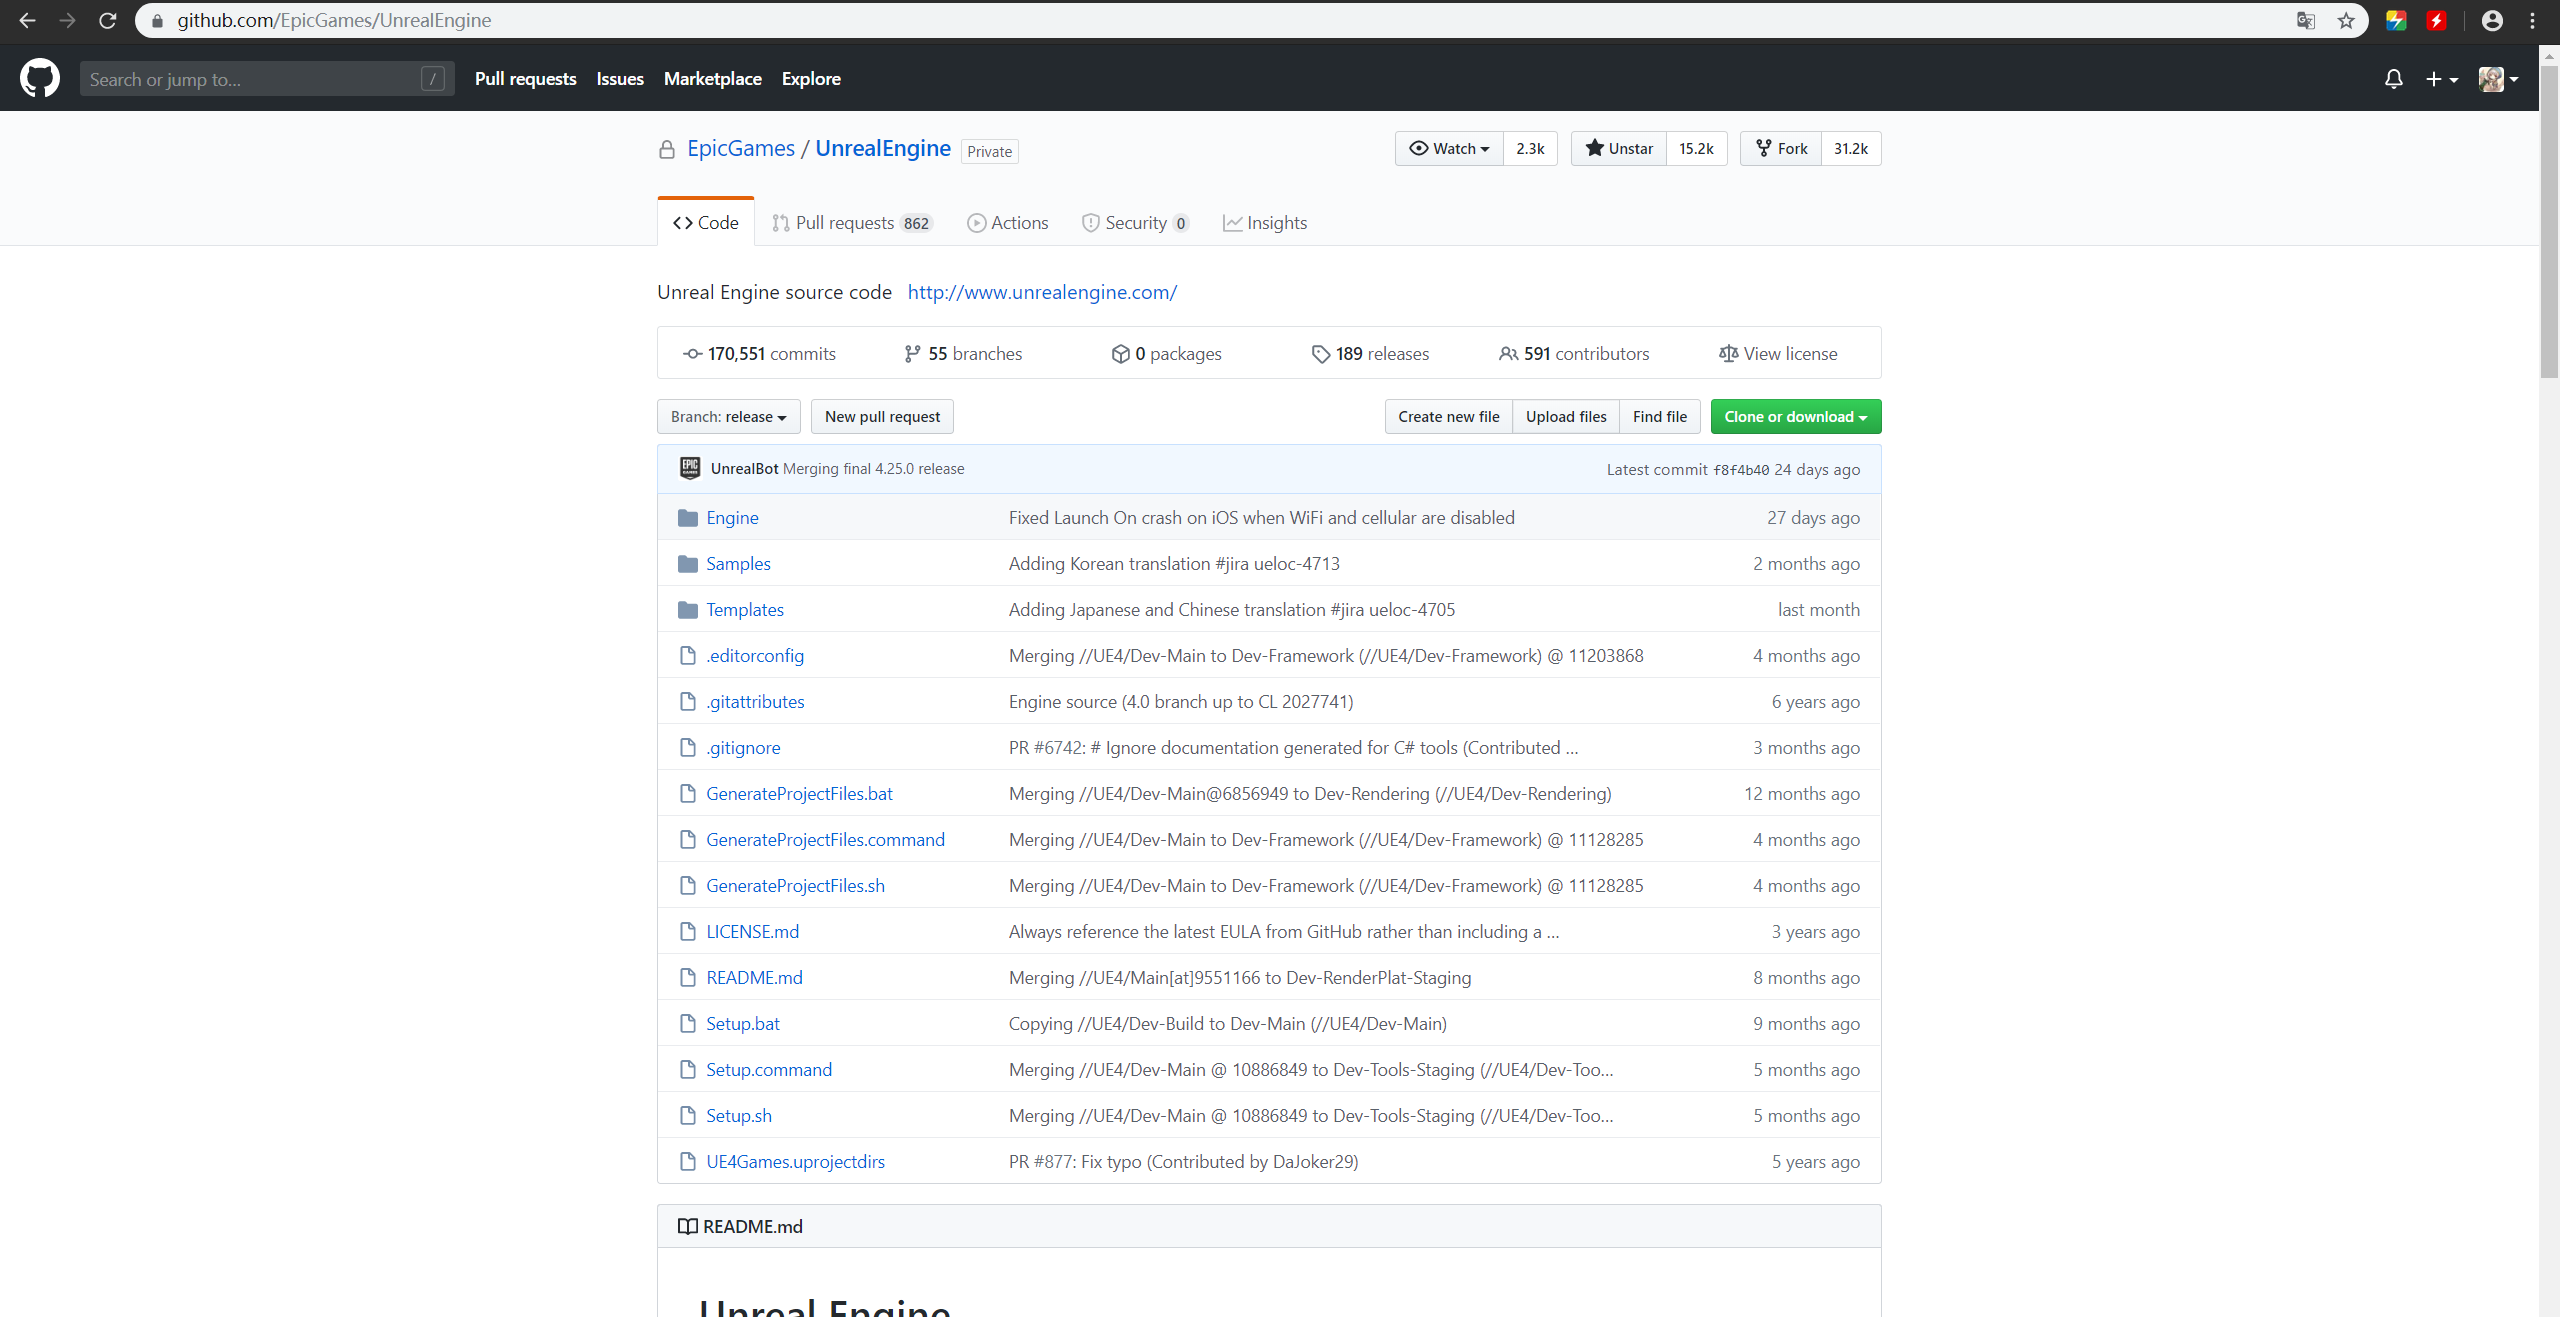Click the translate page icon
The height and width of the screenshot is (1317, 2560).
[x=2306, y=20]
